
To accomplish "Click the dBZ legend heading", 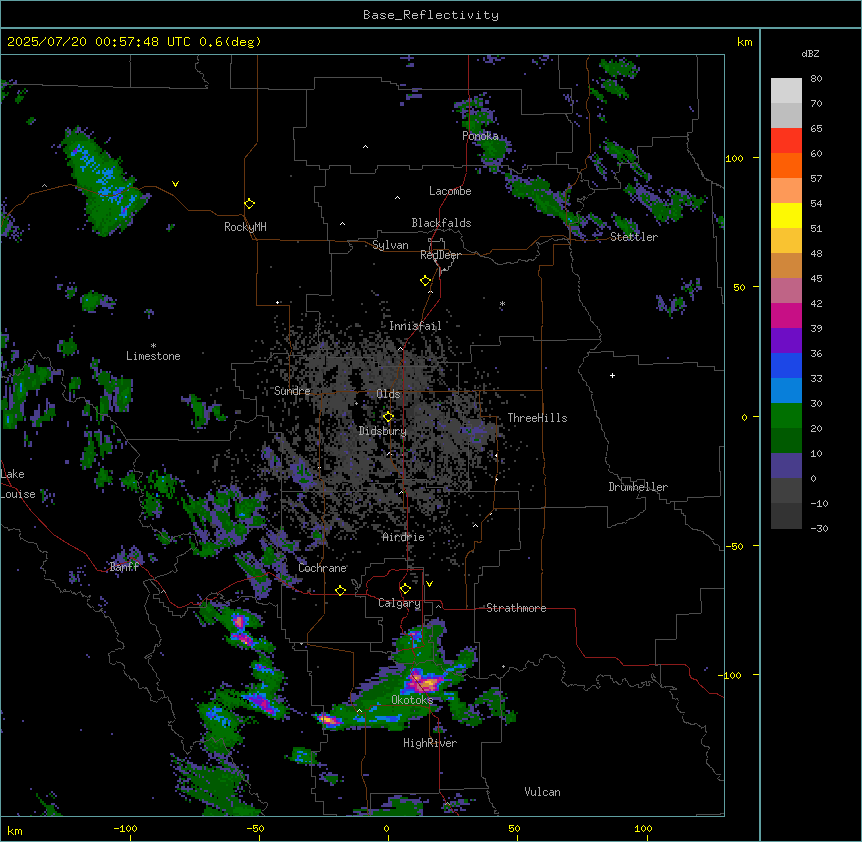I will coord(810,54).
